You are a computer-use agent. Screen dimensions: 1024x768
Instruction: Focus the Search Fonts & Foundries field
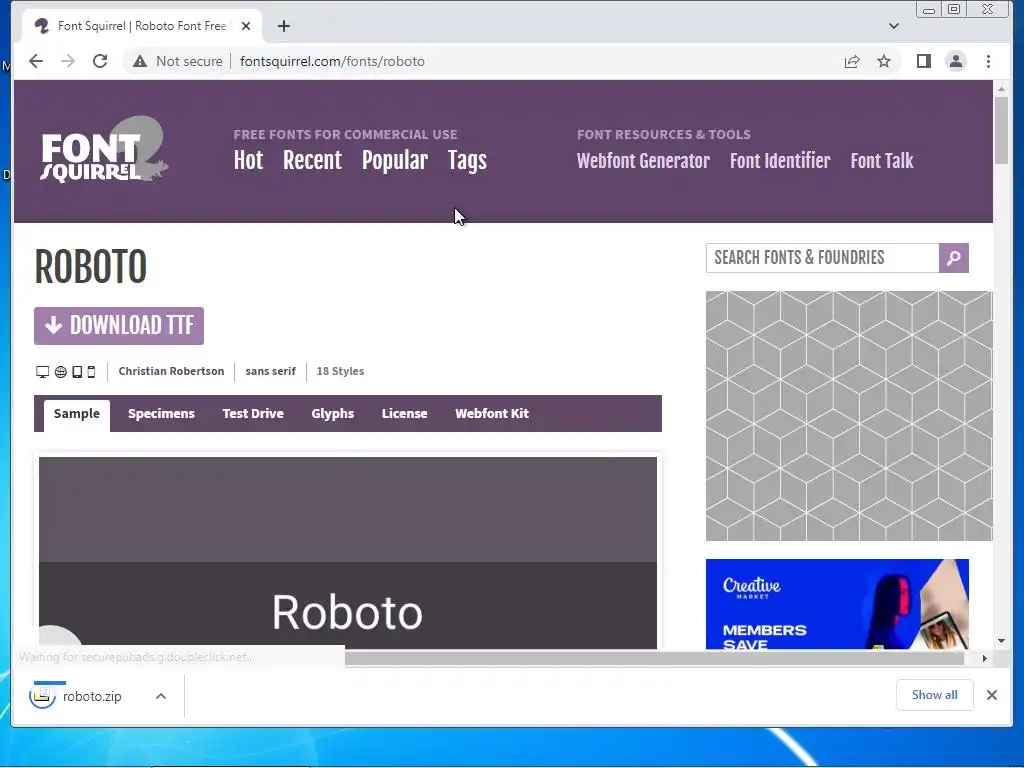tap(822, 258)
